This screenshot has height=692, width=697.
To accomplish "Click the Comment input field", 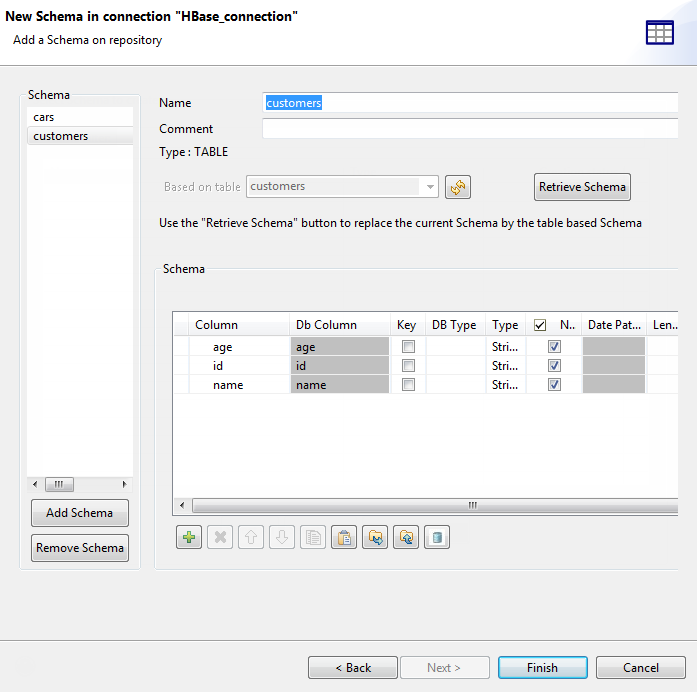I will (x=470, y=129).
